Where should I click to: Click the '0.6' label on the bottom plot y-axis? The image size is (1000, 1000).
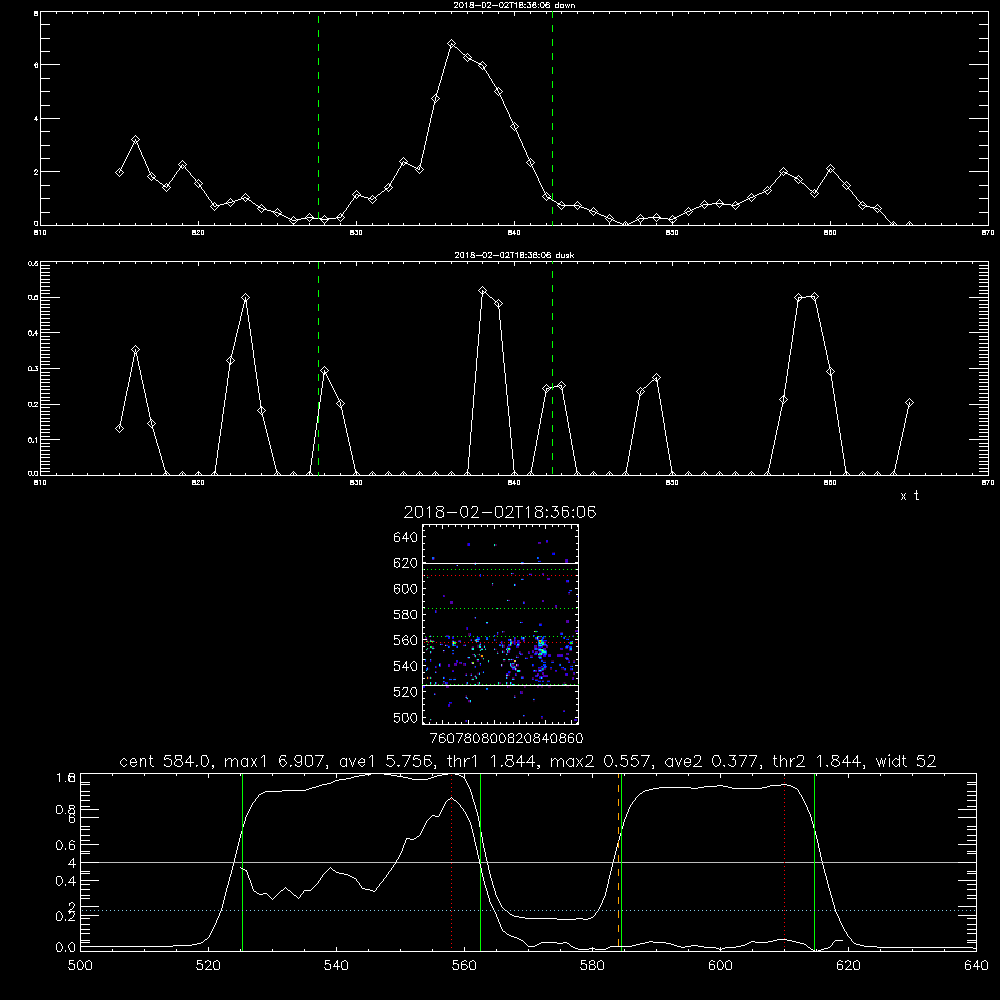pos(66,845)
